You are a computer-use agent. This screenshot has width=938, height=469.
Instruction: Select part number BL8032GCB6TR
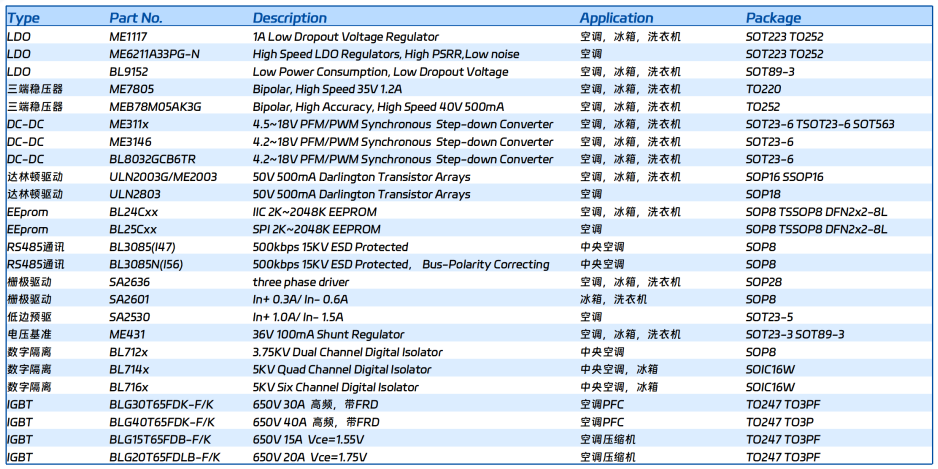coord(153,160)
